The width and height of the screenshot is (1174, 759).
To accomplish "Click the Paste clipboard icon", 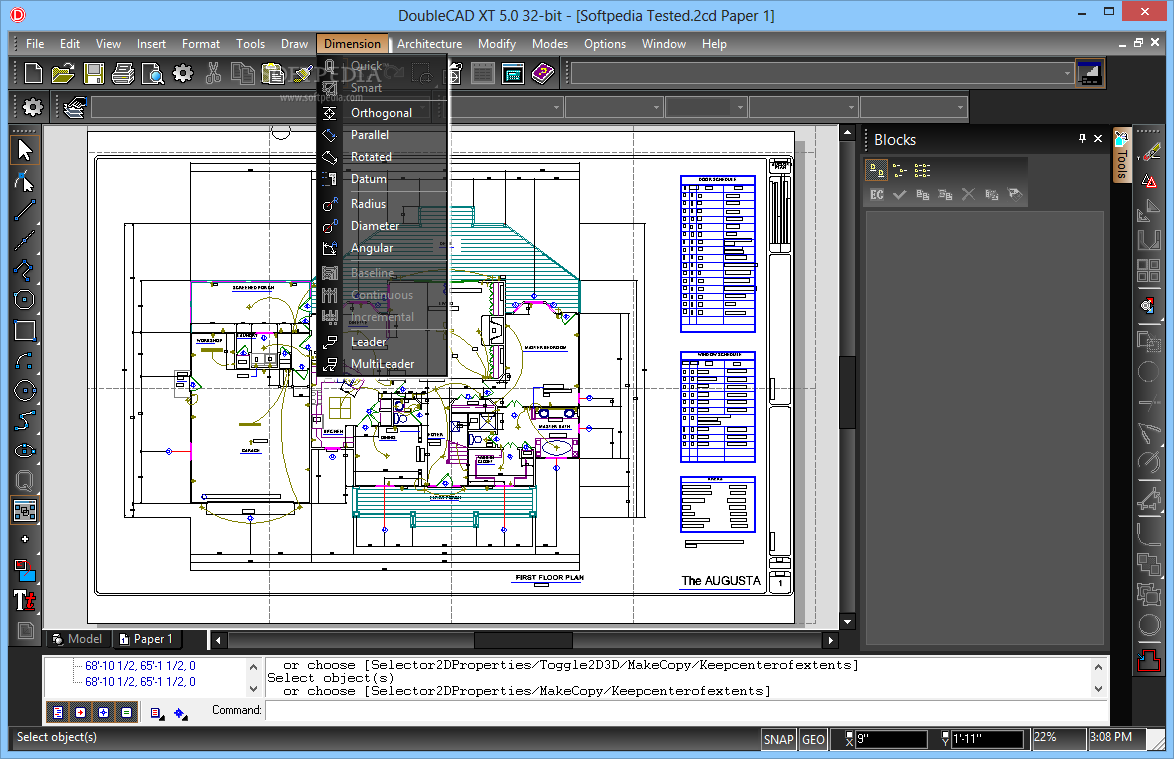I will (273, 73).
